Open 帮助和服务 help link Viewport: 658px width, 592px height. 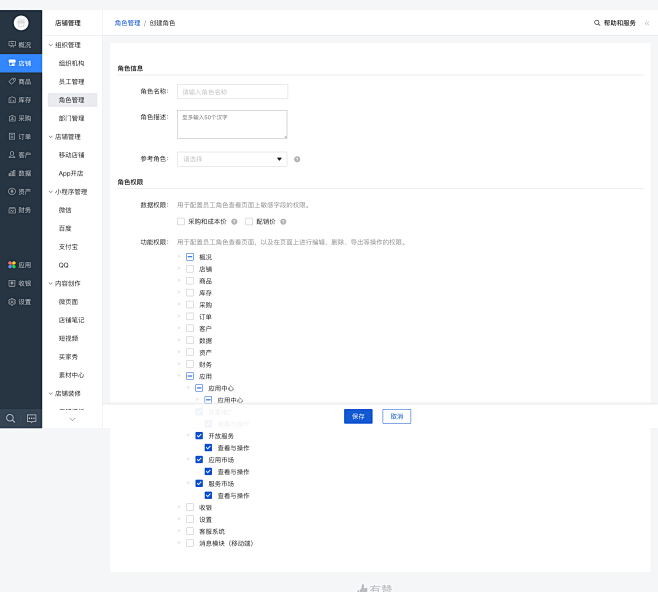point(620,23)
